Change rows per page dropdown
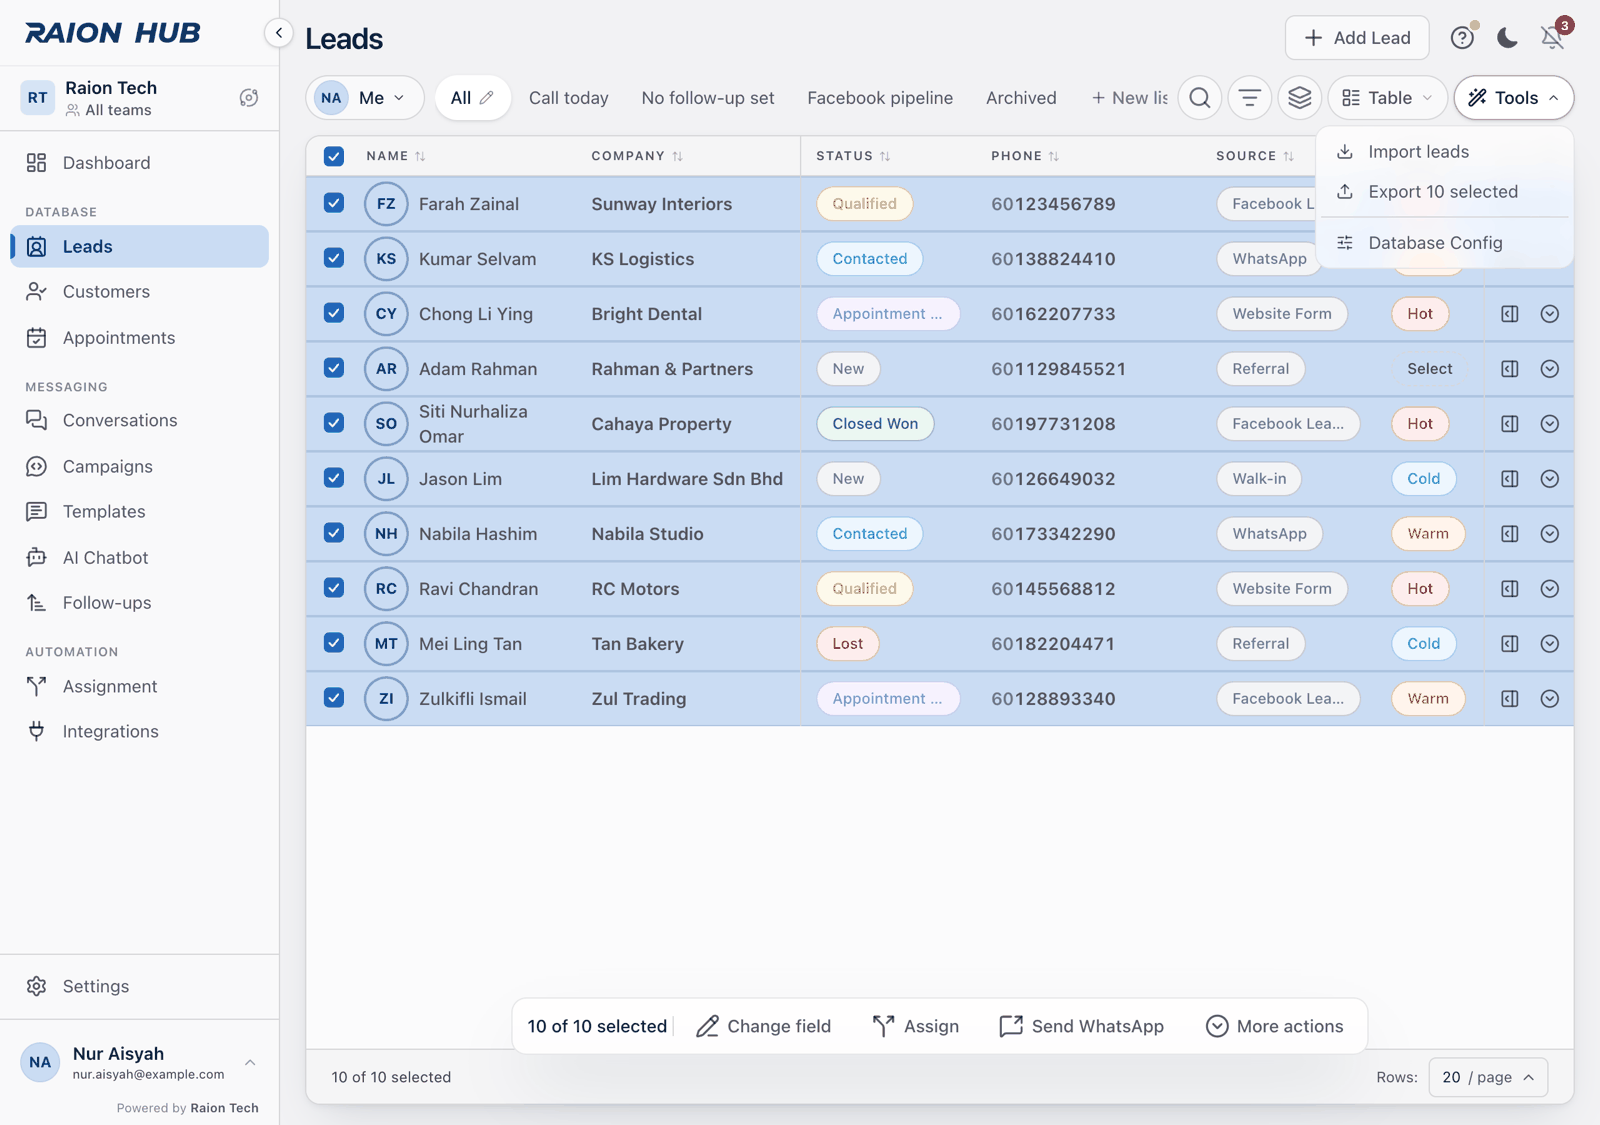The image size is (1600, 1125). pos(1488,1077)
